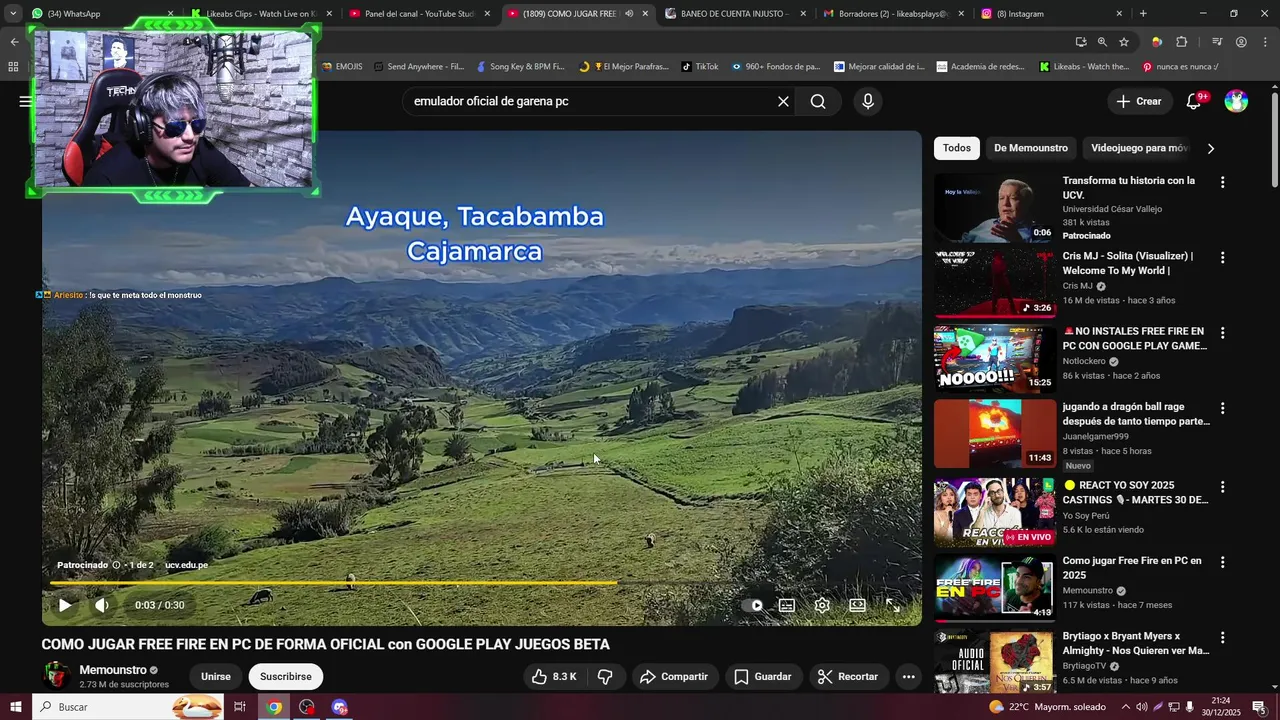
Task: Switch to 'BANEO DE CUENTA INJUSTO' tab
Action: tap(735, 14)
